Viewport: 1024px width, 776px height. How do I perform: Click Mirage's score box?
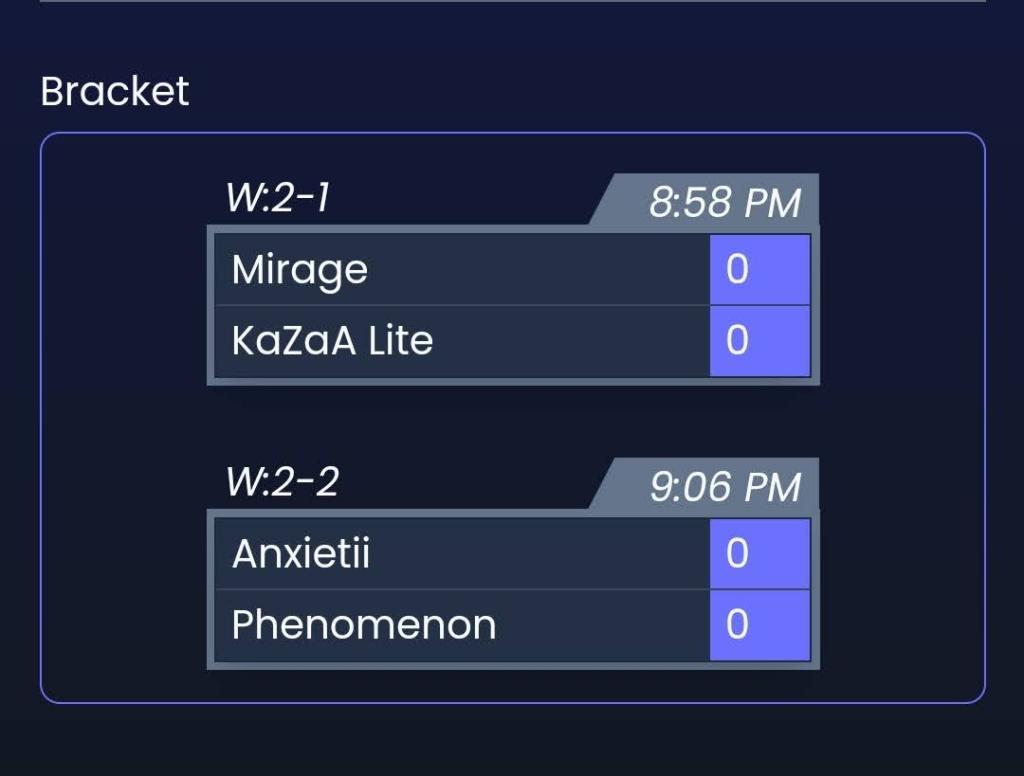759,270
